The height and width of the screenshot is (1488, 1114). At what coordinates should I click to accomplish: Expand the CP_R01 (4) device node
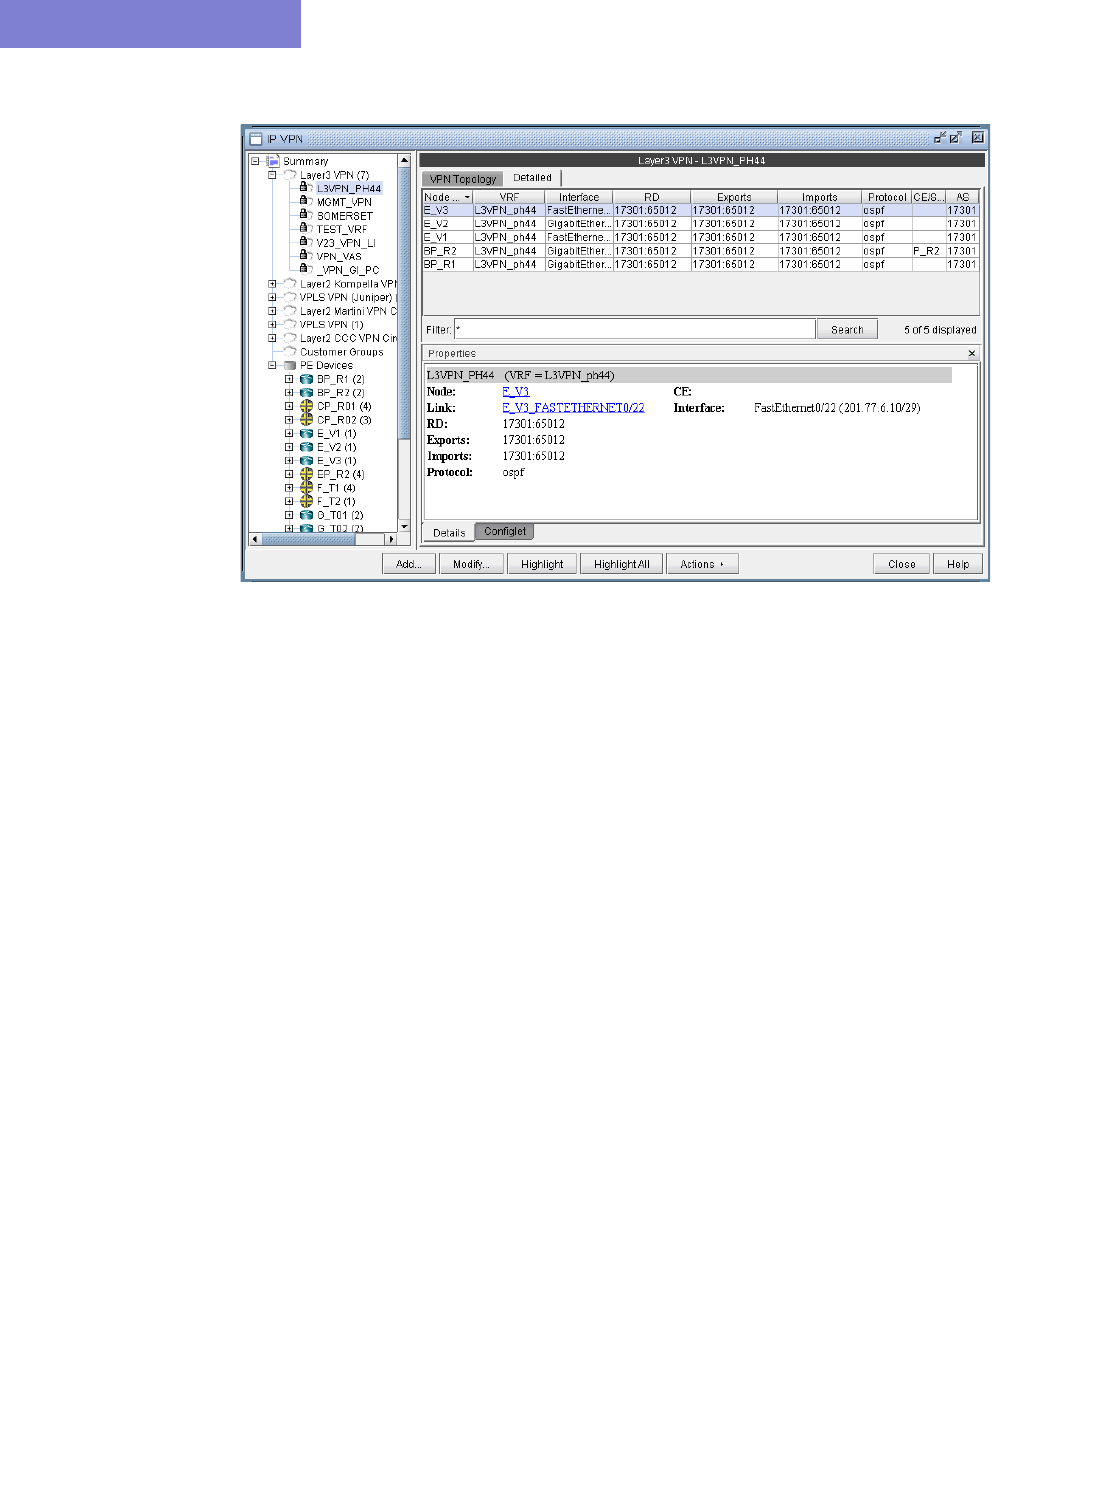pyautogui.click(x=289, y=406)
